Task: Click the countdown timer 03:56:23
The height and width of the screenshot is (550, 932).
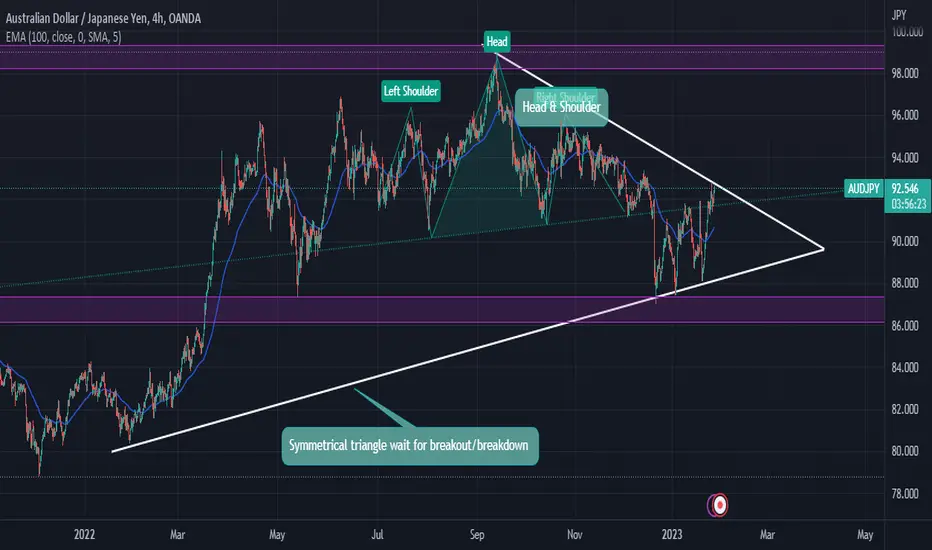Action: 909,205
